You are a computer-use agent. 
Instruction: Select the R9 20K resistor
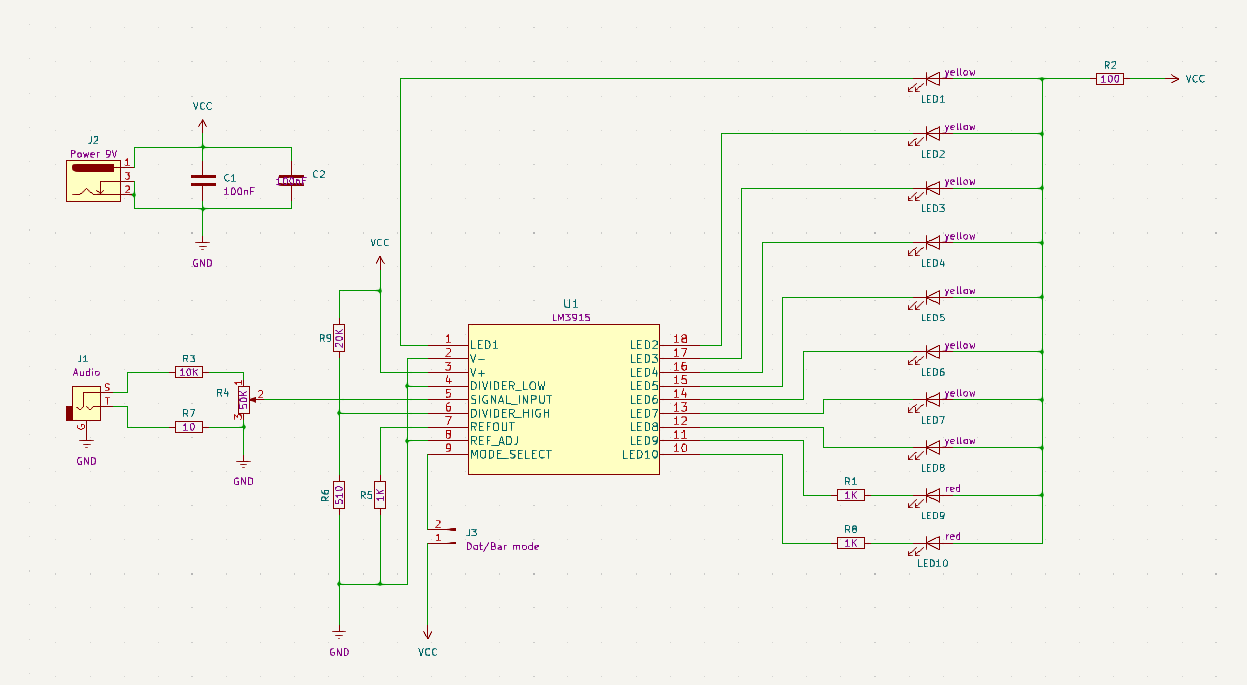(x=339, y=338)
